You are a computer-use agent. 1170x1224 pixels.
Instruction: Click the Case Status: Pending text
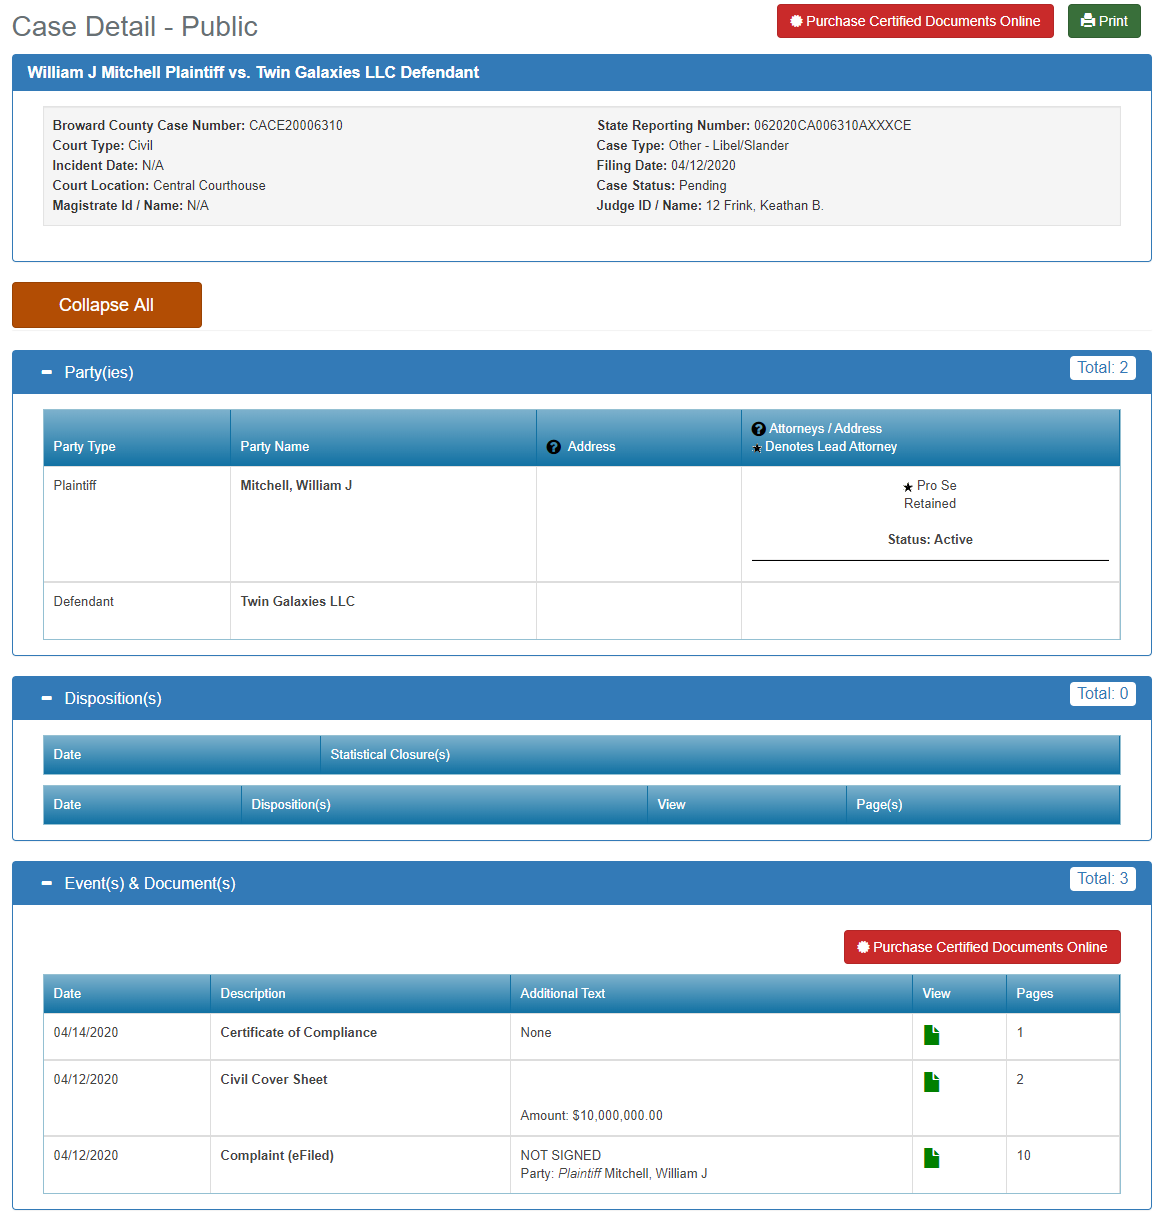click(x=662, y=186)
